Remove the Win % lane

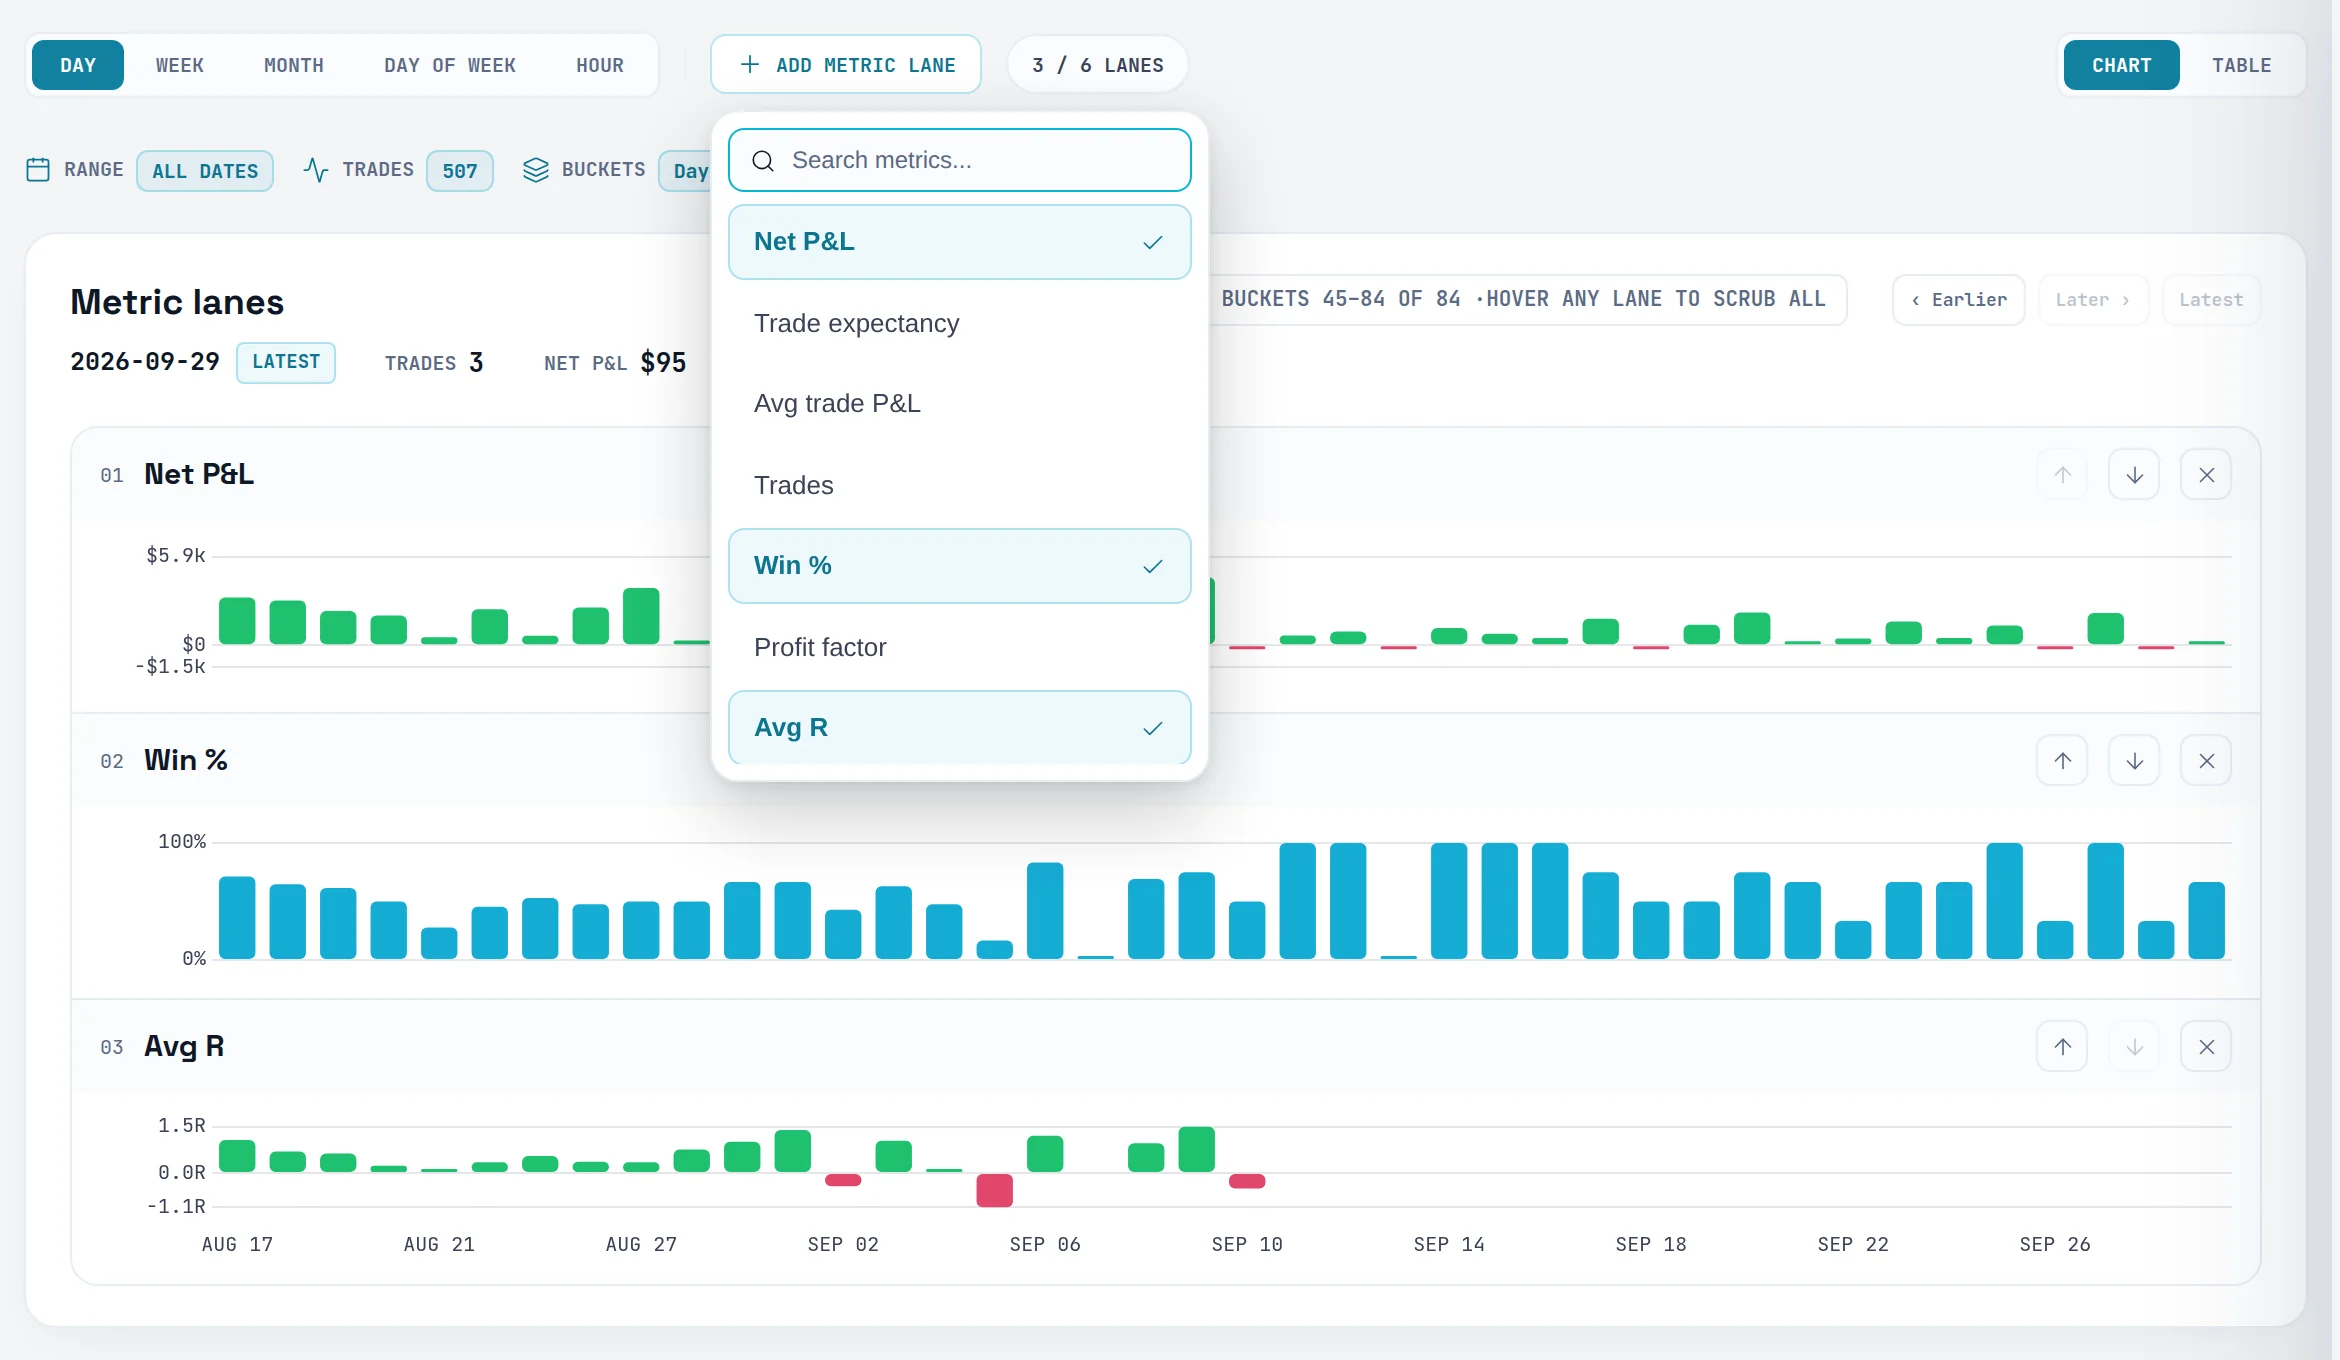[x=2206, y=761]
